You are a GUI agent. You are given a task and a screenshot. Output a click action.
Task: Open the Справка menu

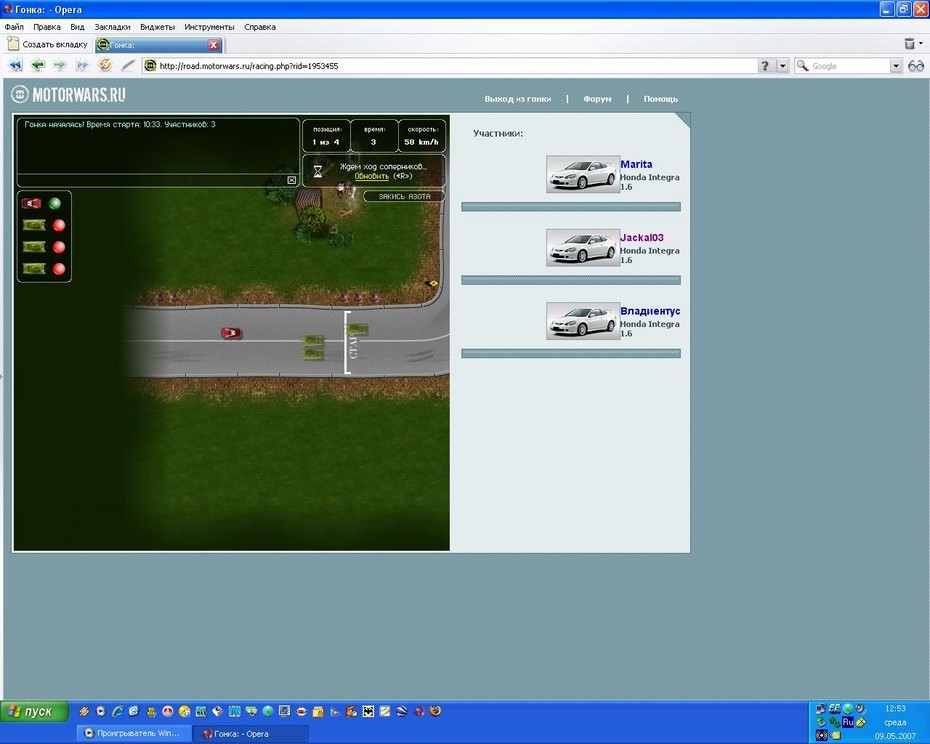coord(260,27)
